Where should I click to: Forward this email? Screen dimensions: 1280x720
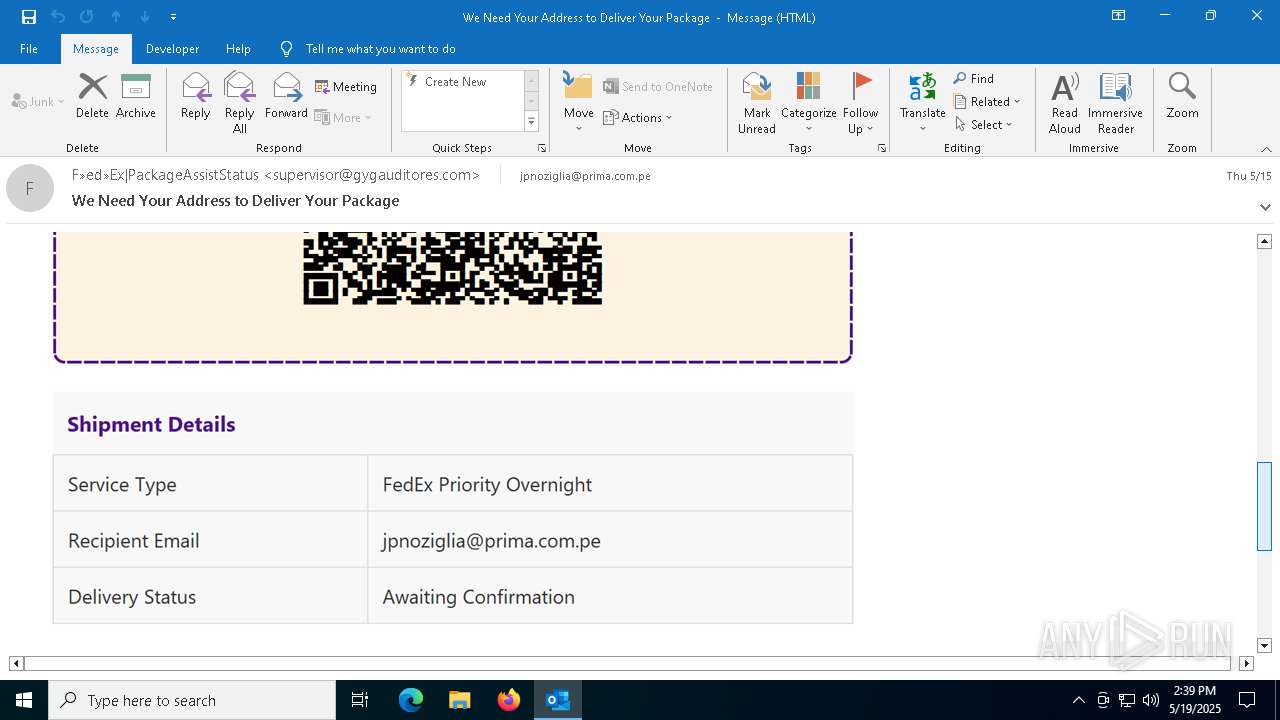click(287, 97)
